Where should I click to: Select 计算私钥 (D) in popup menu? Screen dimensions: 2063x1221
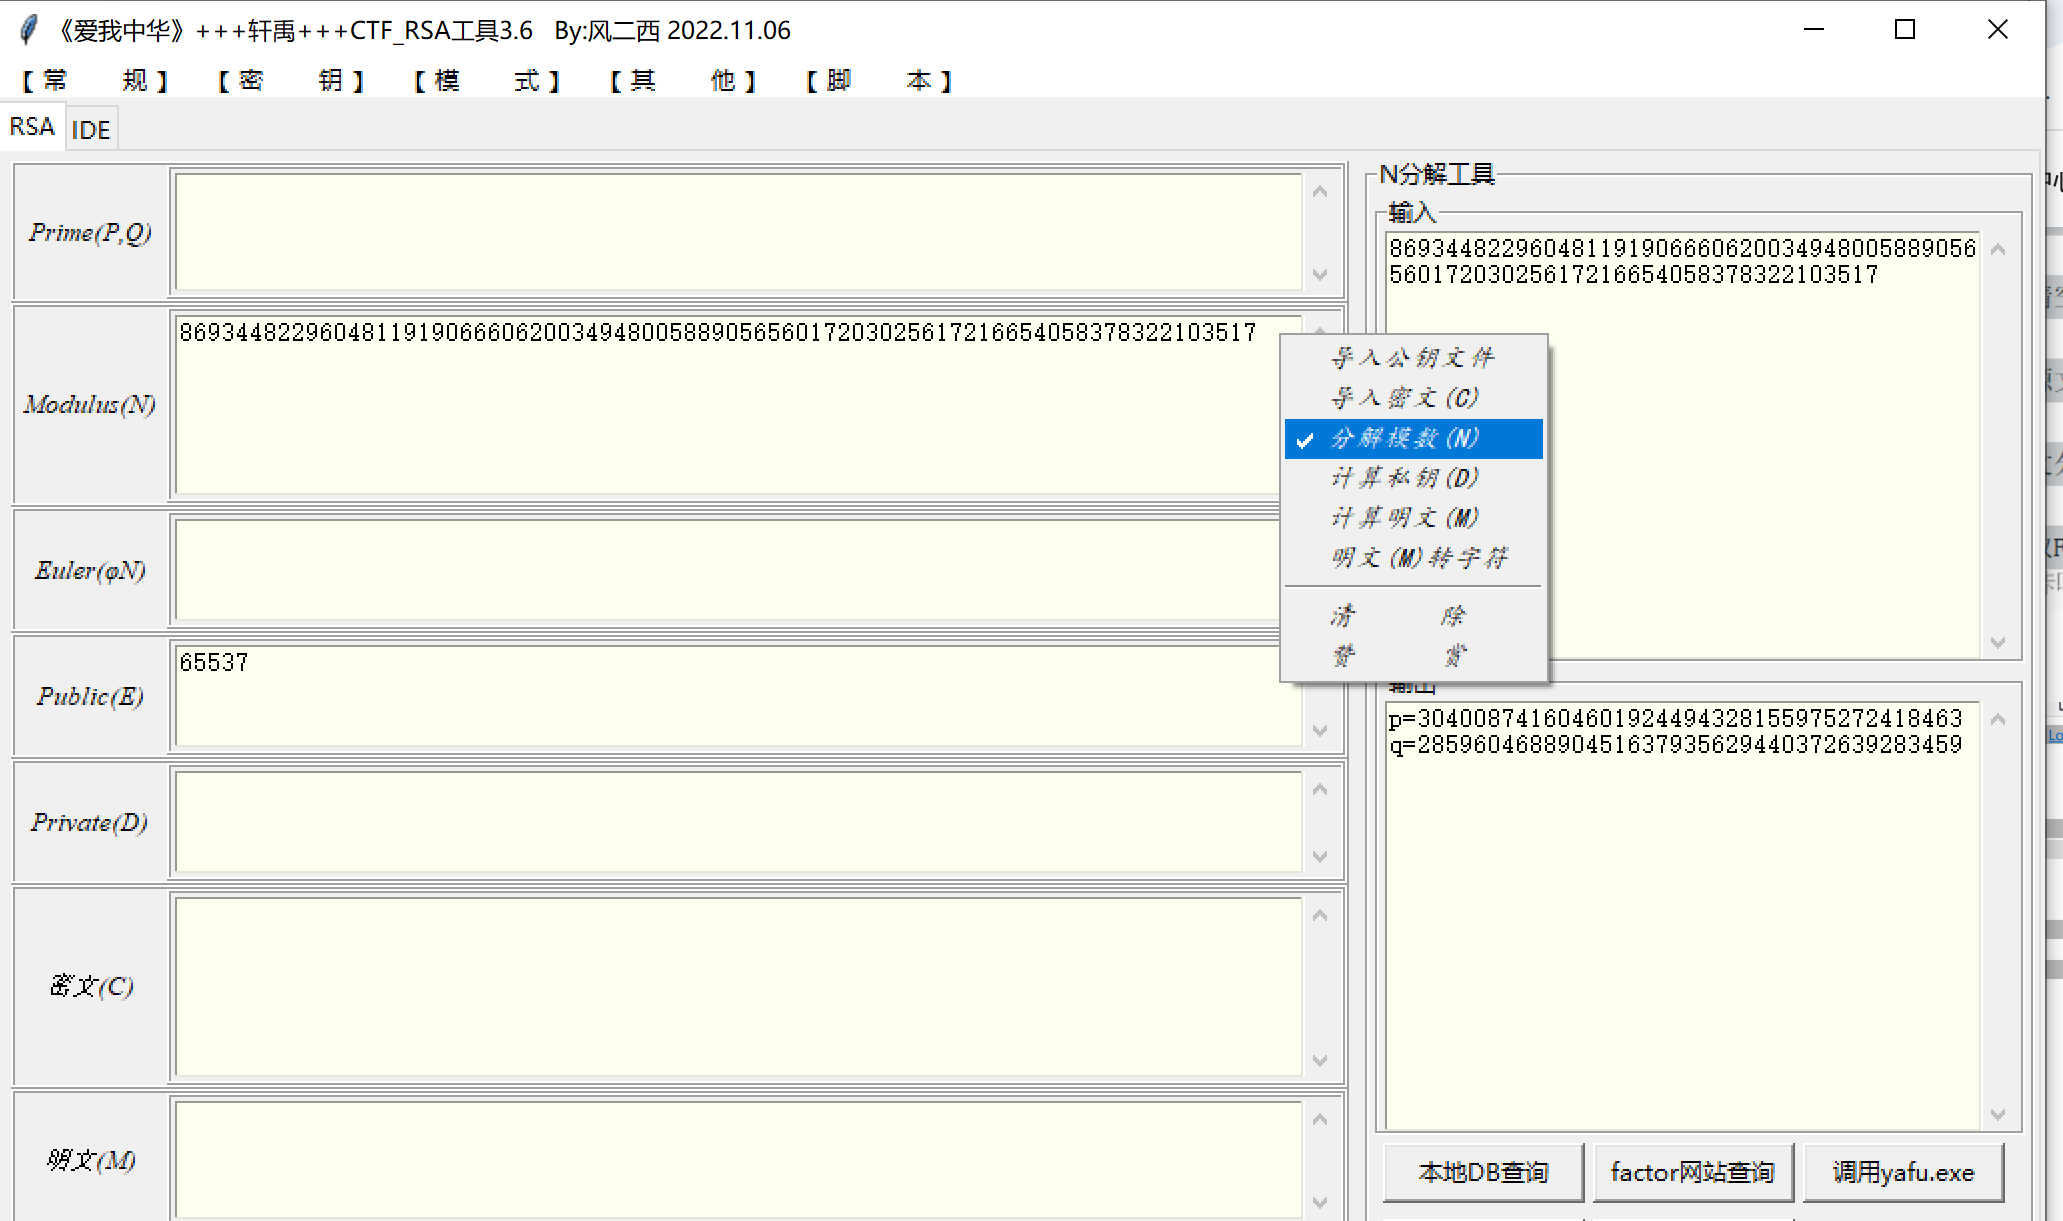1404,478
